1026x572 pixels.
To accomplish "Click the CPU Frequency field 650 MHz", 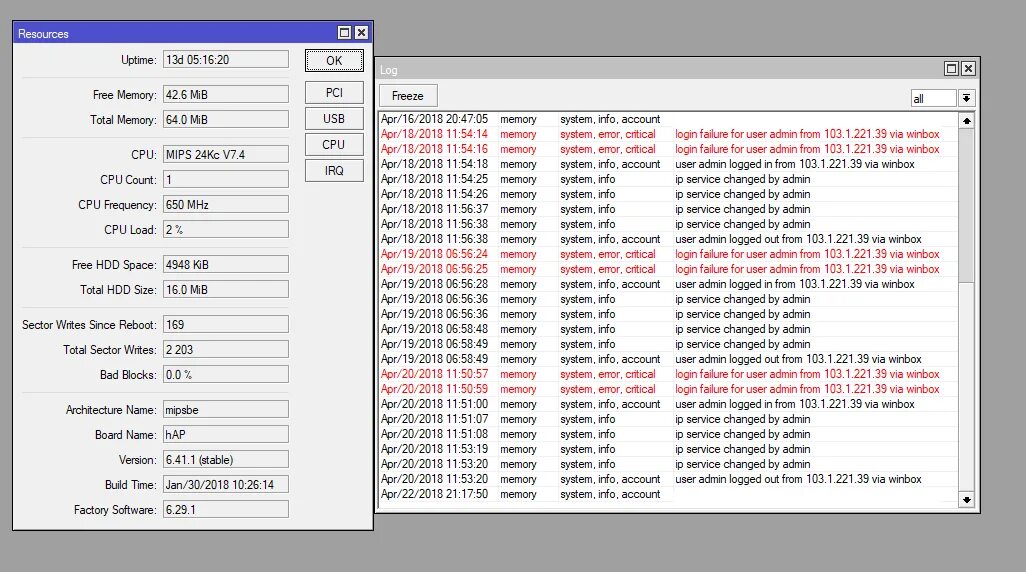I will [x=226, y=204].
